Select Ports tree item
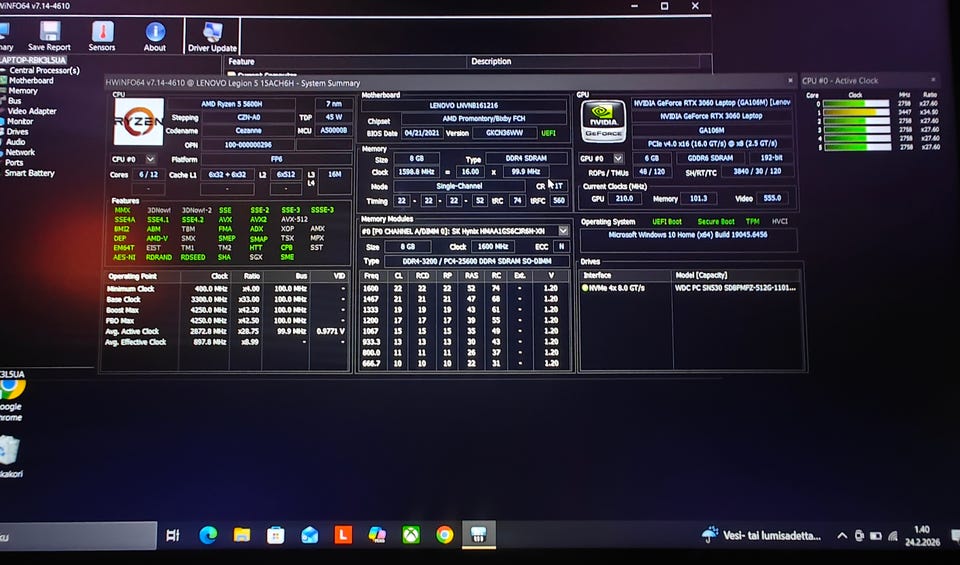This screenshot has width=960, height=565. [14, 163]
